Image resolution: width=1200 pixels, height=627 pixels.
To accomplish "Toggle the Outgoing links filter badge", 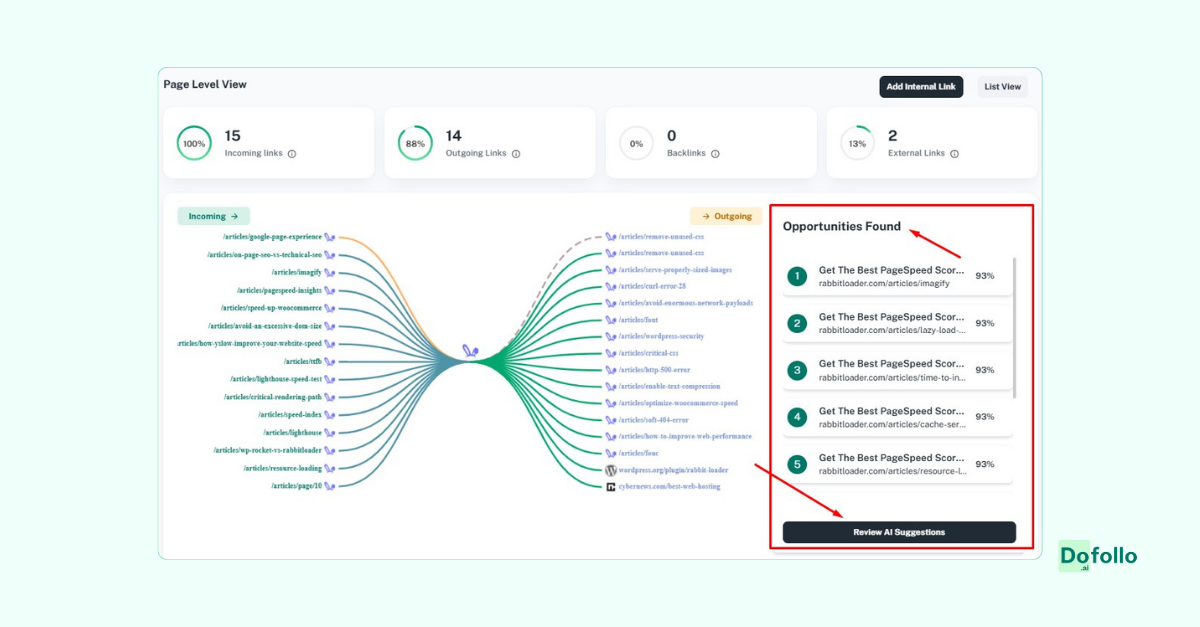I will click(726, 215).
